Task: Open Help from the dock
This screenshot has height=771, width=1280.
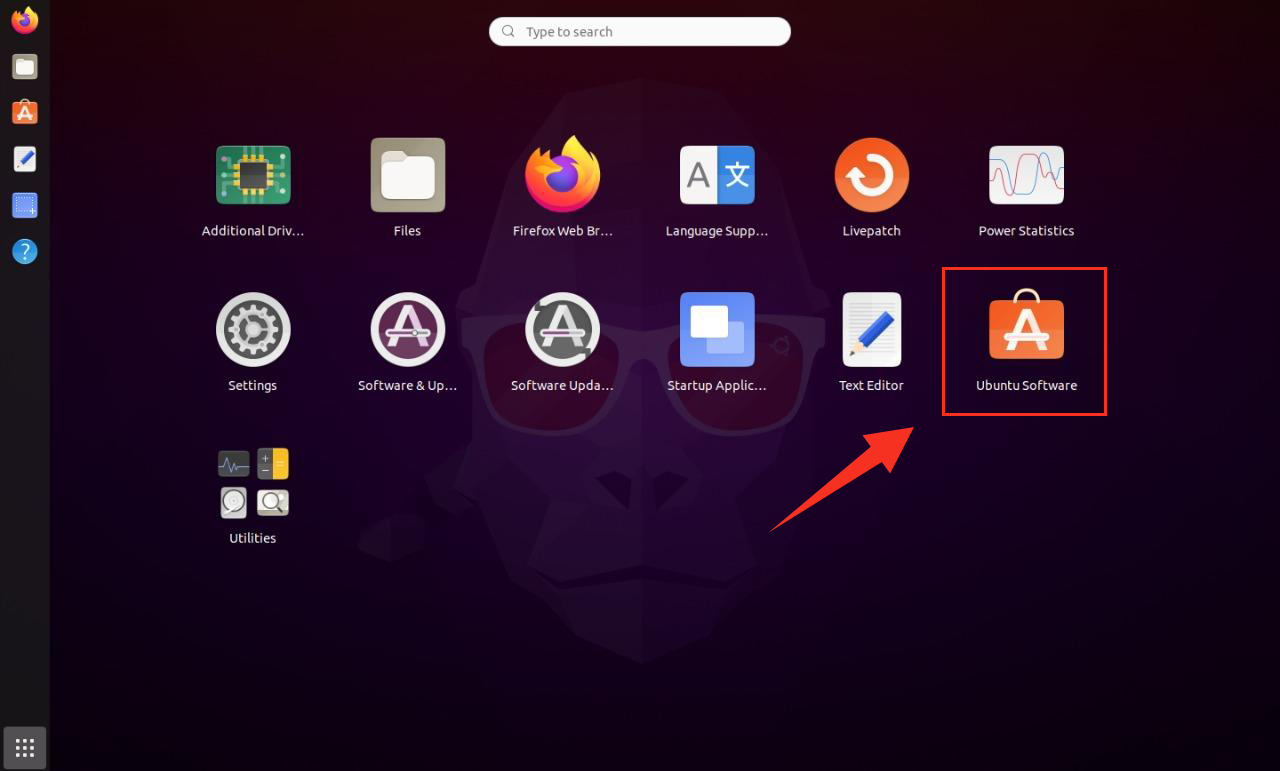Action: point(25,251)
